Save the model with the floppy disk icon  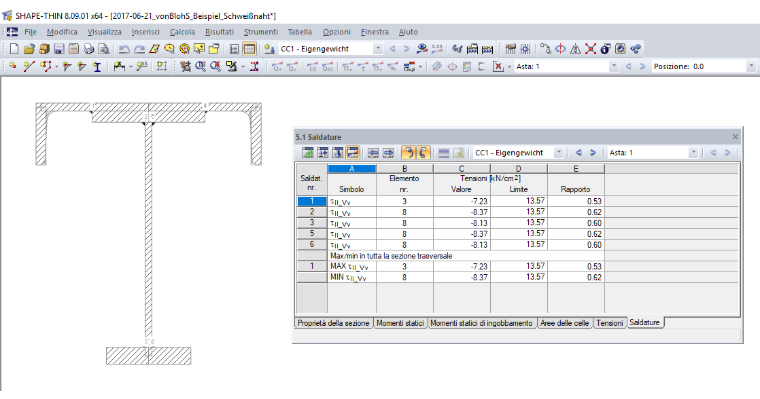(x=59, y=48)
